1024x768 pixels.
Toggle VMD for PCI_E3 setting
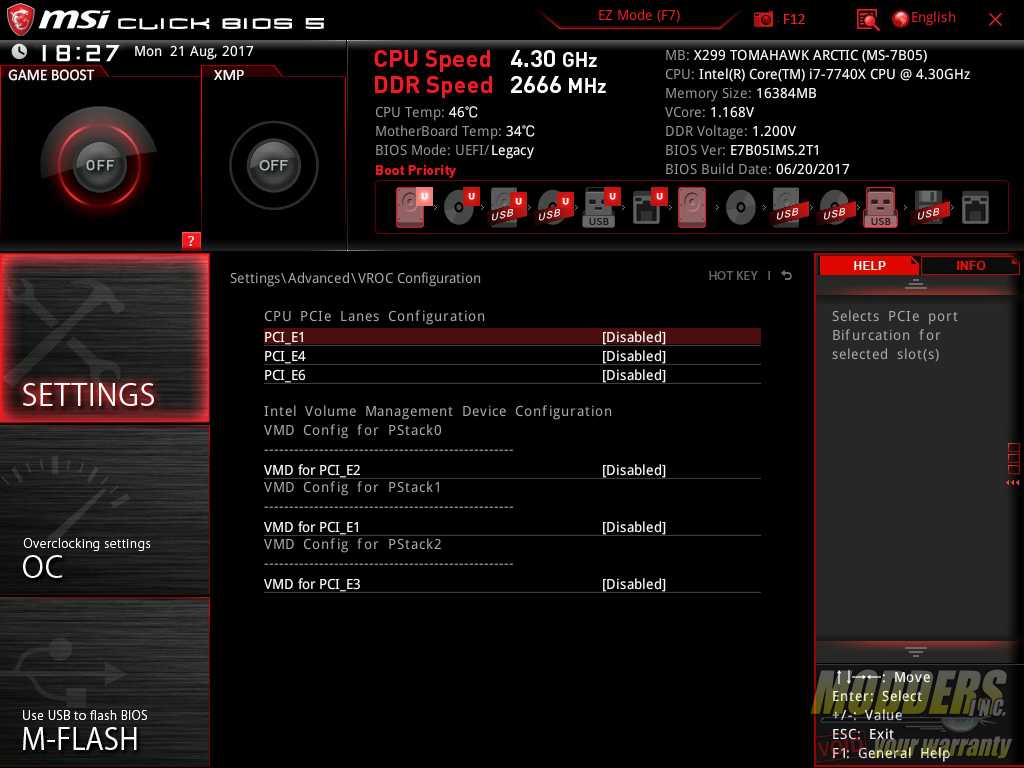click(x=512, y=583)
